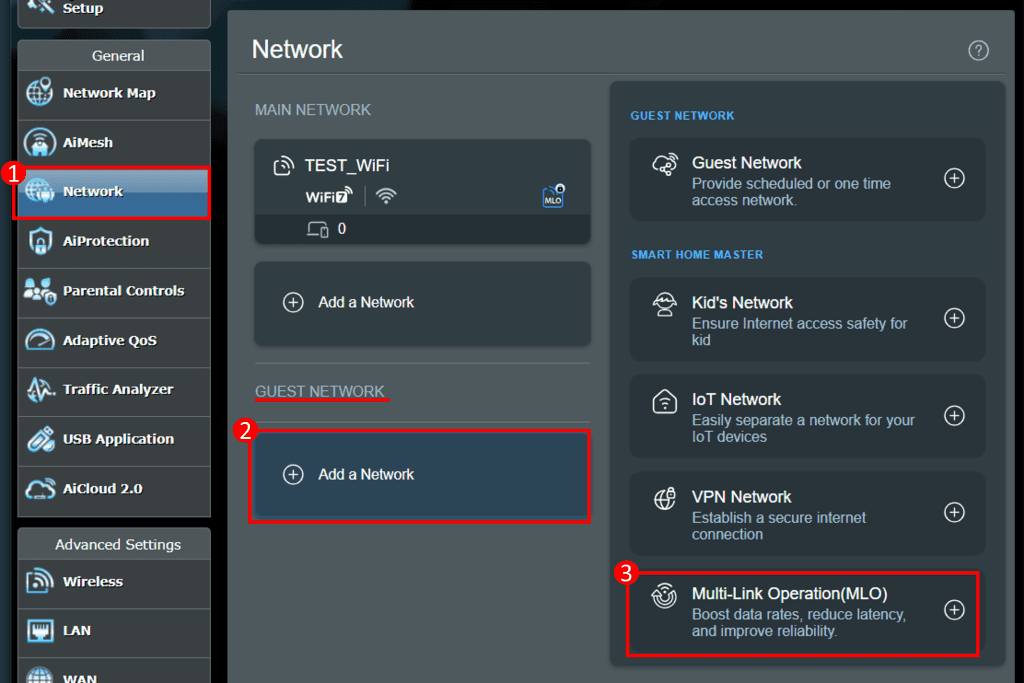
Task: Add a Guest Network with plus button
Action: coord(954,178)
